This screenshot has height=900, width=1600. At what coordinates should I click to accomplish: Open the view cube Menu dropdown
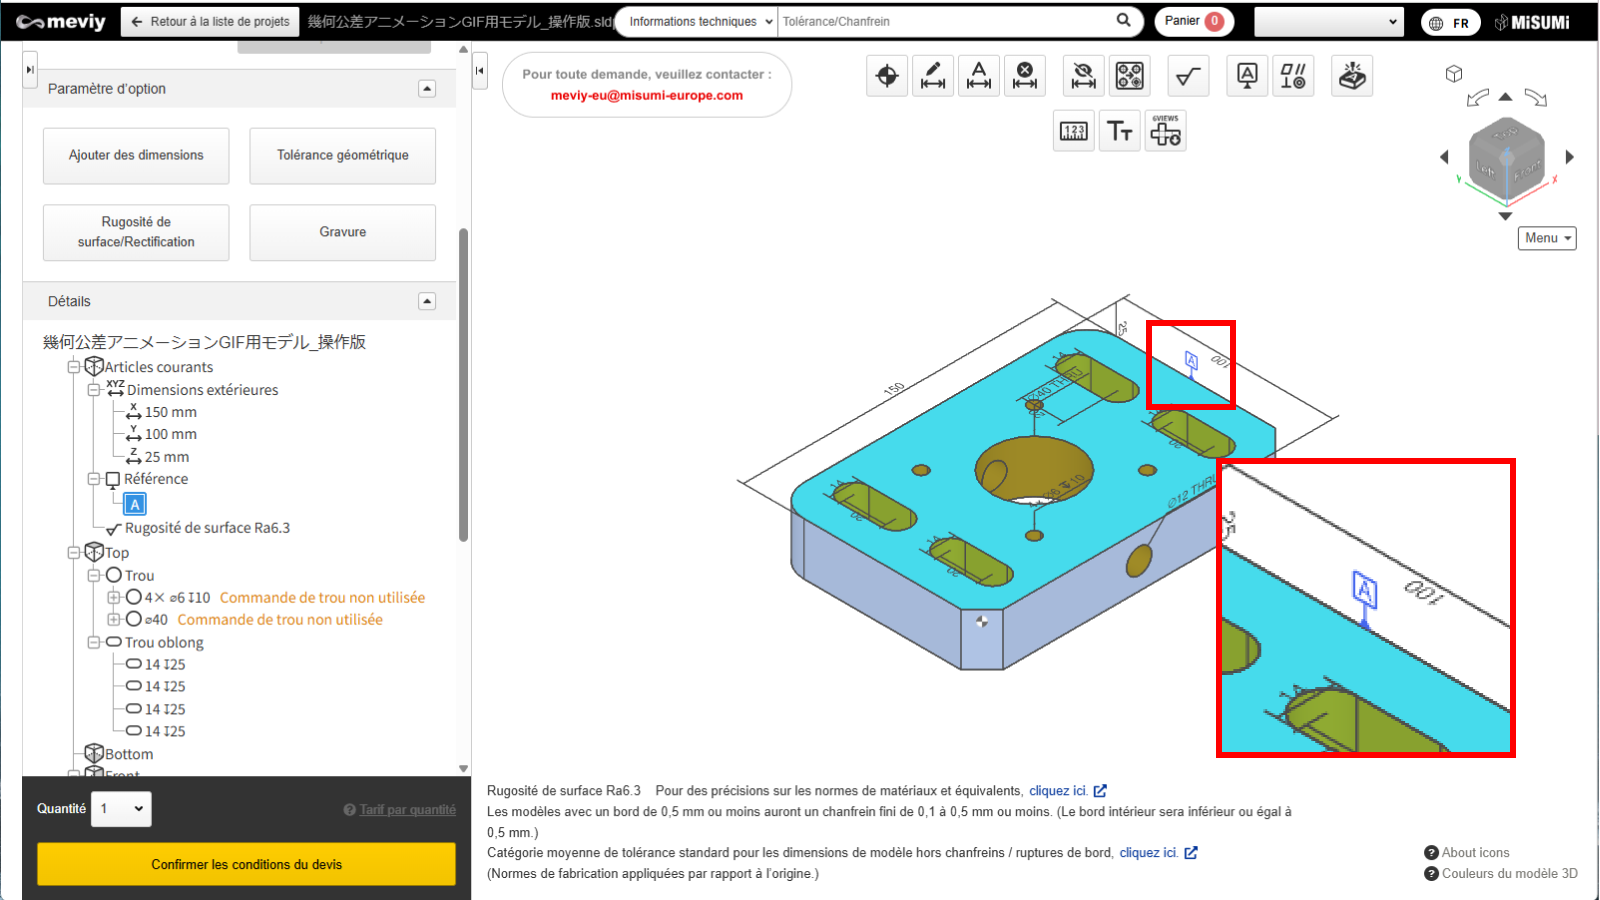(x=1547, y=238)
